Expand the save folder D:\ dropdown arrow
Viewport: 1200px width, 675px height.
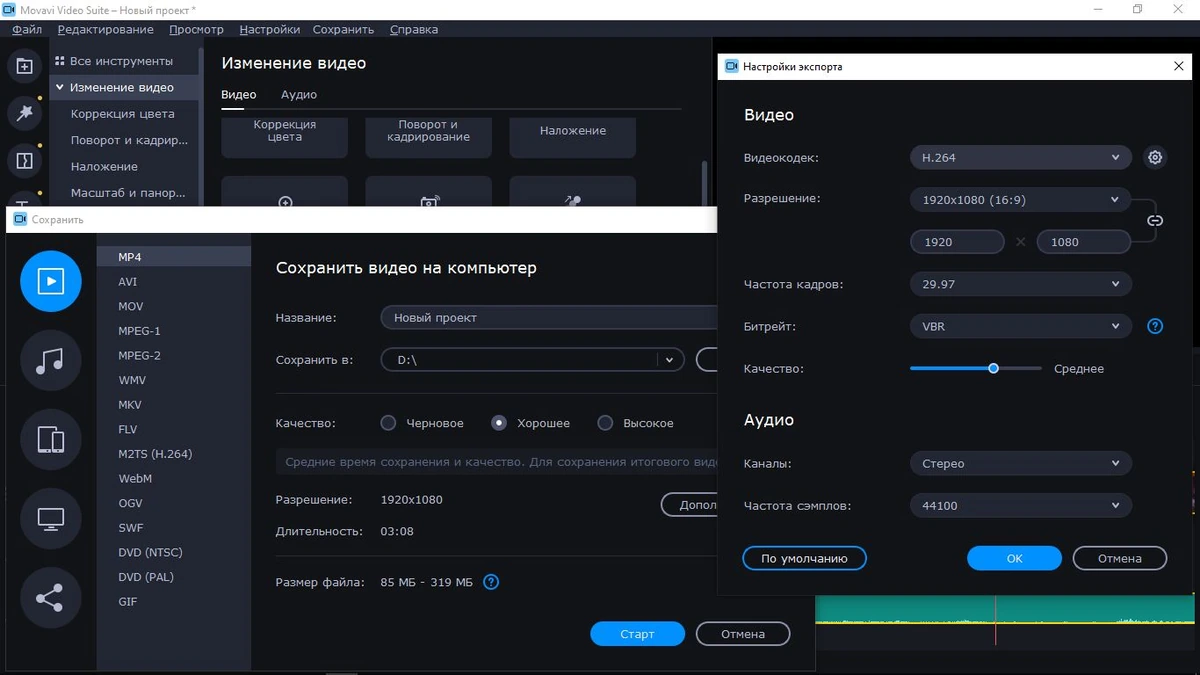click(x=670, y=360)
